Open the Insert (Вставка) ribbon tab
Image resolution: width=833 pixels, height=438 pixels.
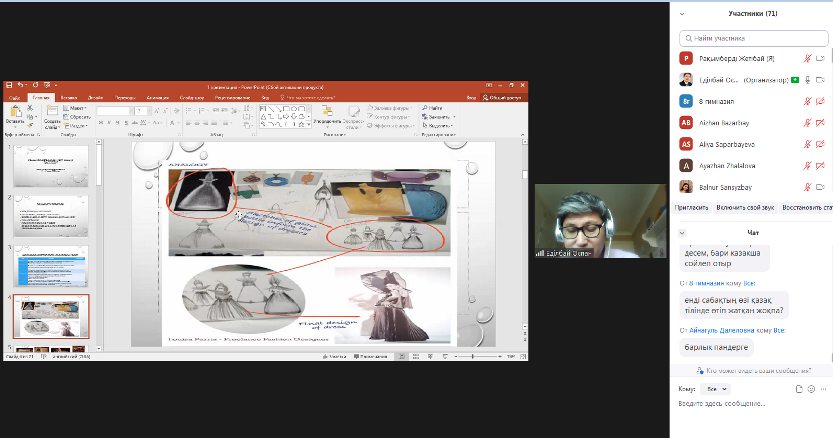[x=67, y=98]
